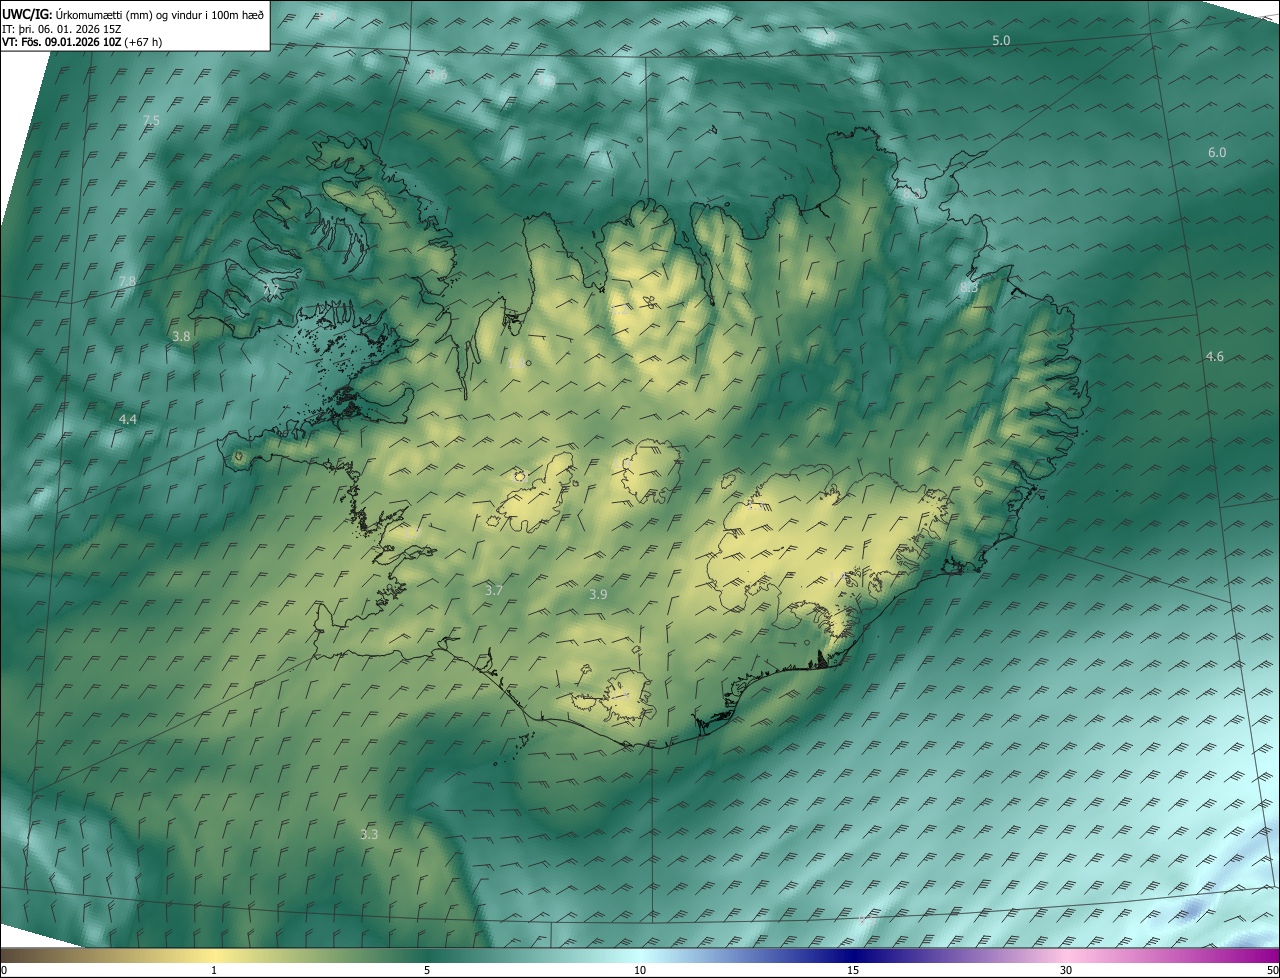Click the "10" tick on the color scale
The image size is (1280, 978).
point(640,970)
